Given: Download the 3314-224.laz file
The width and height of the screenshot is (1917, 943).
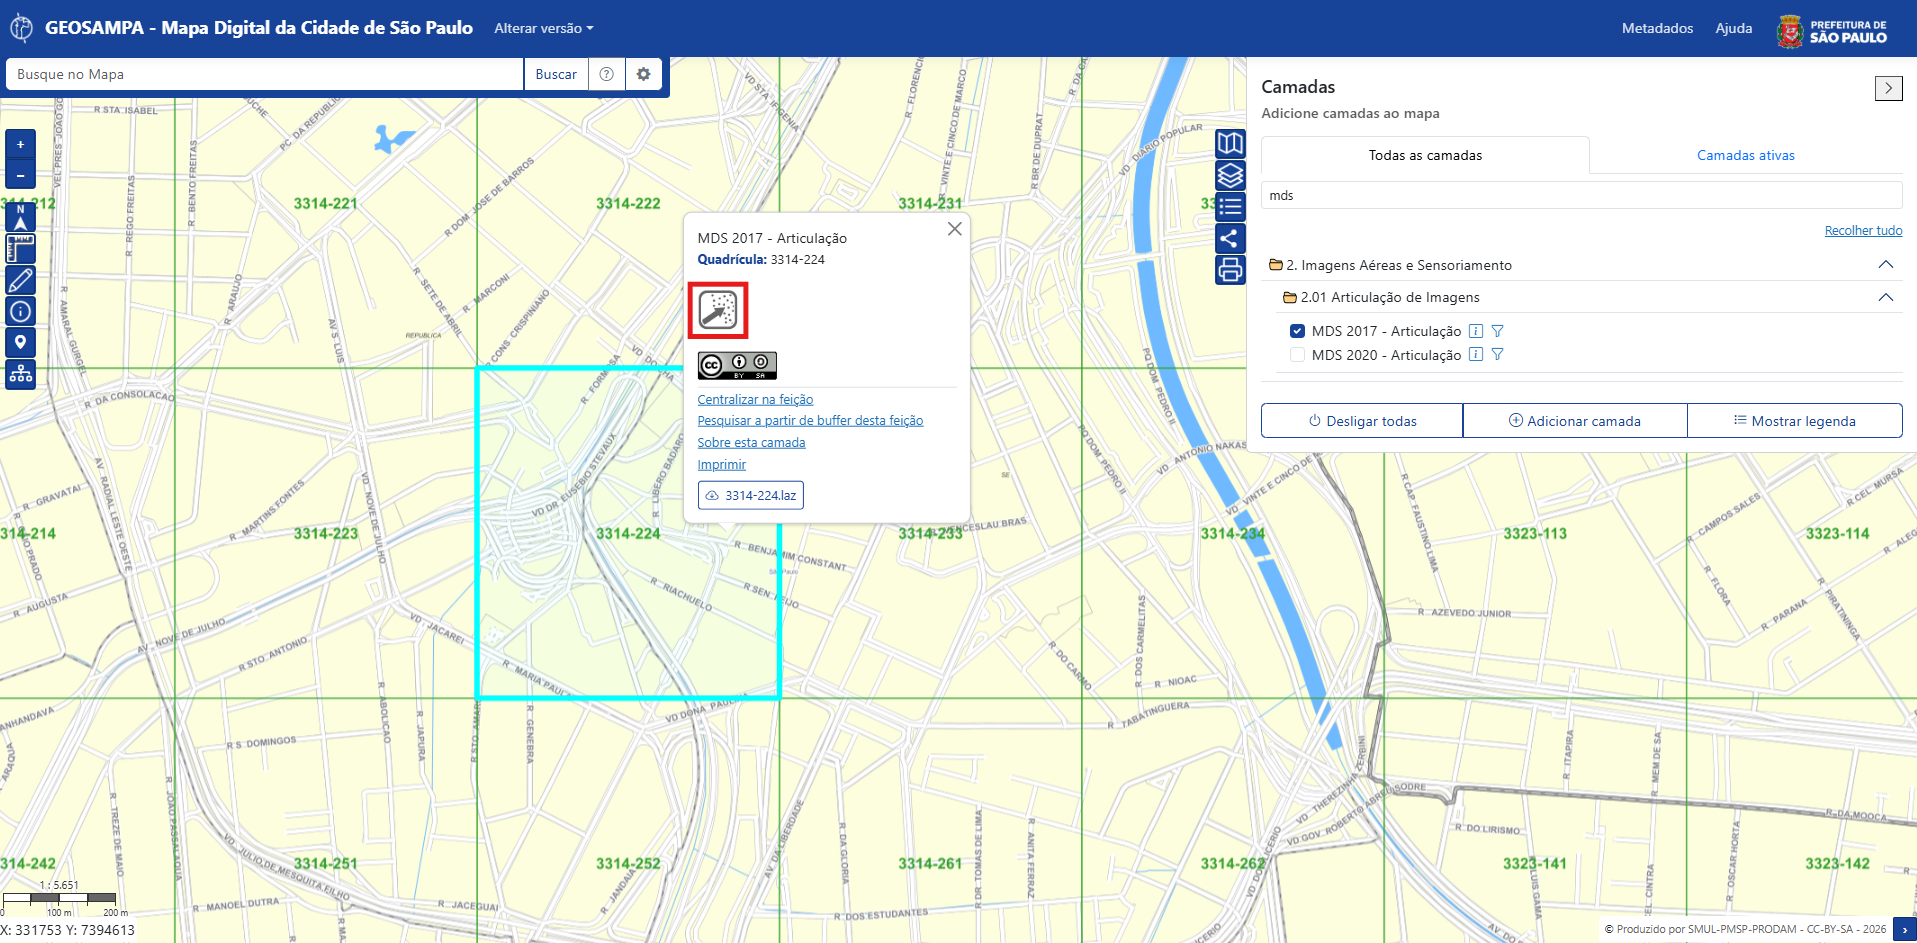Looking at the screenshot, I should (750, 495).
